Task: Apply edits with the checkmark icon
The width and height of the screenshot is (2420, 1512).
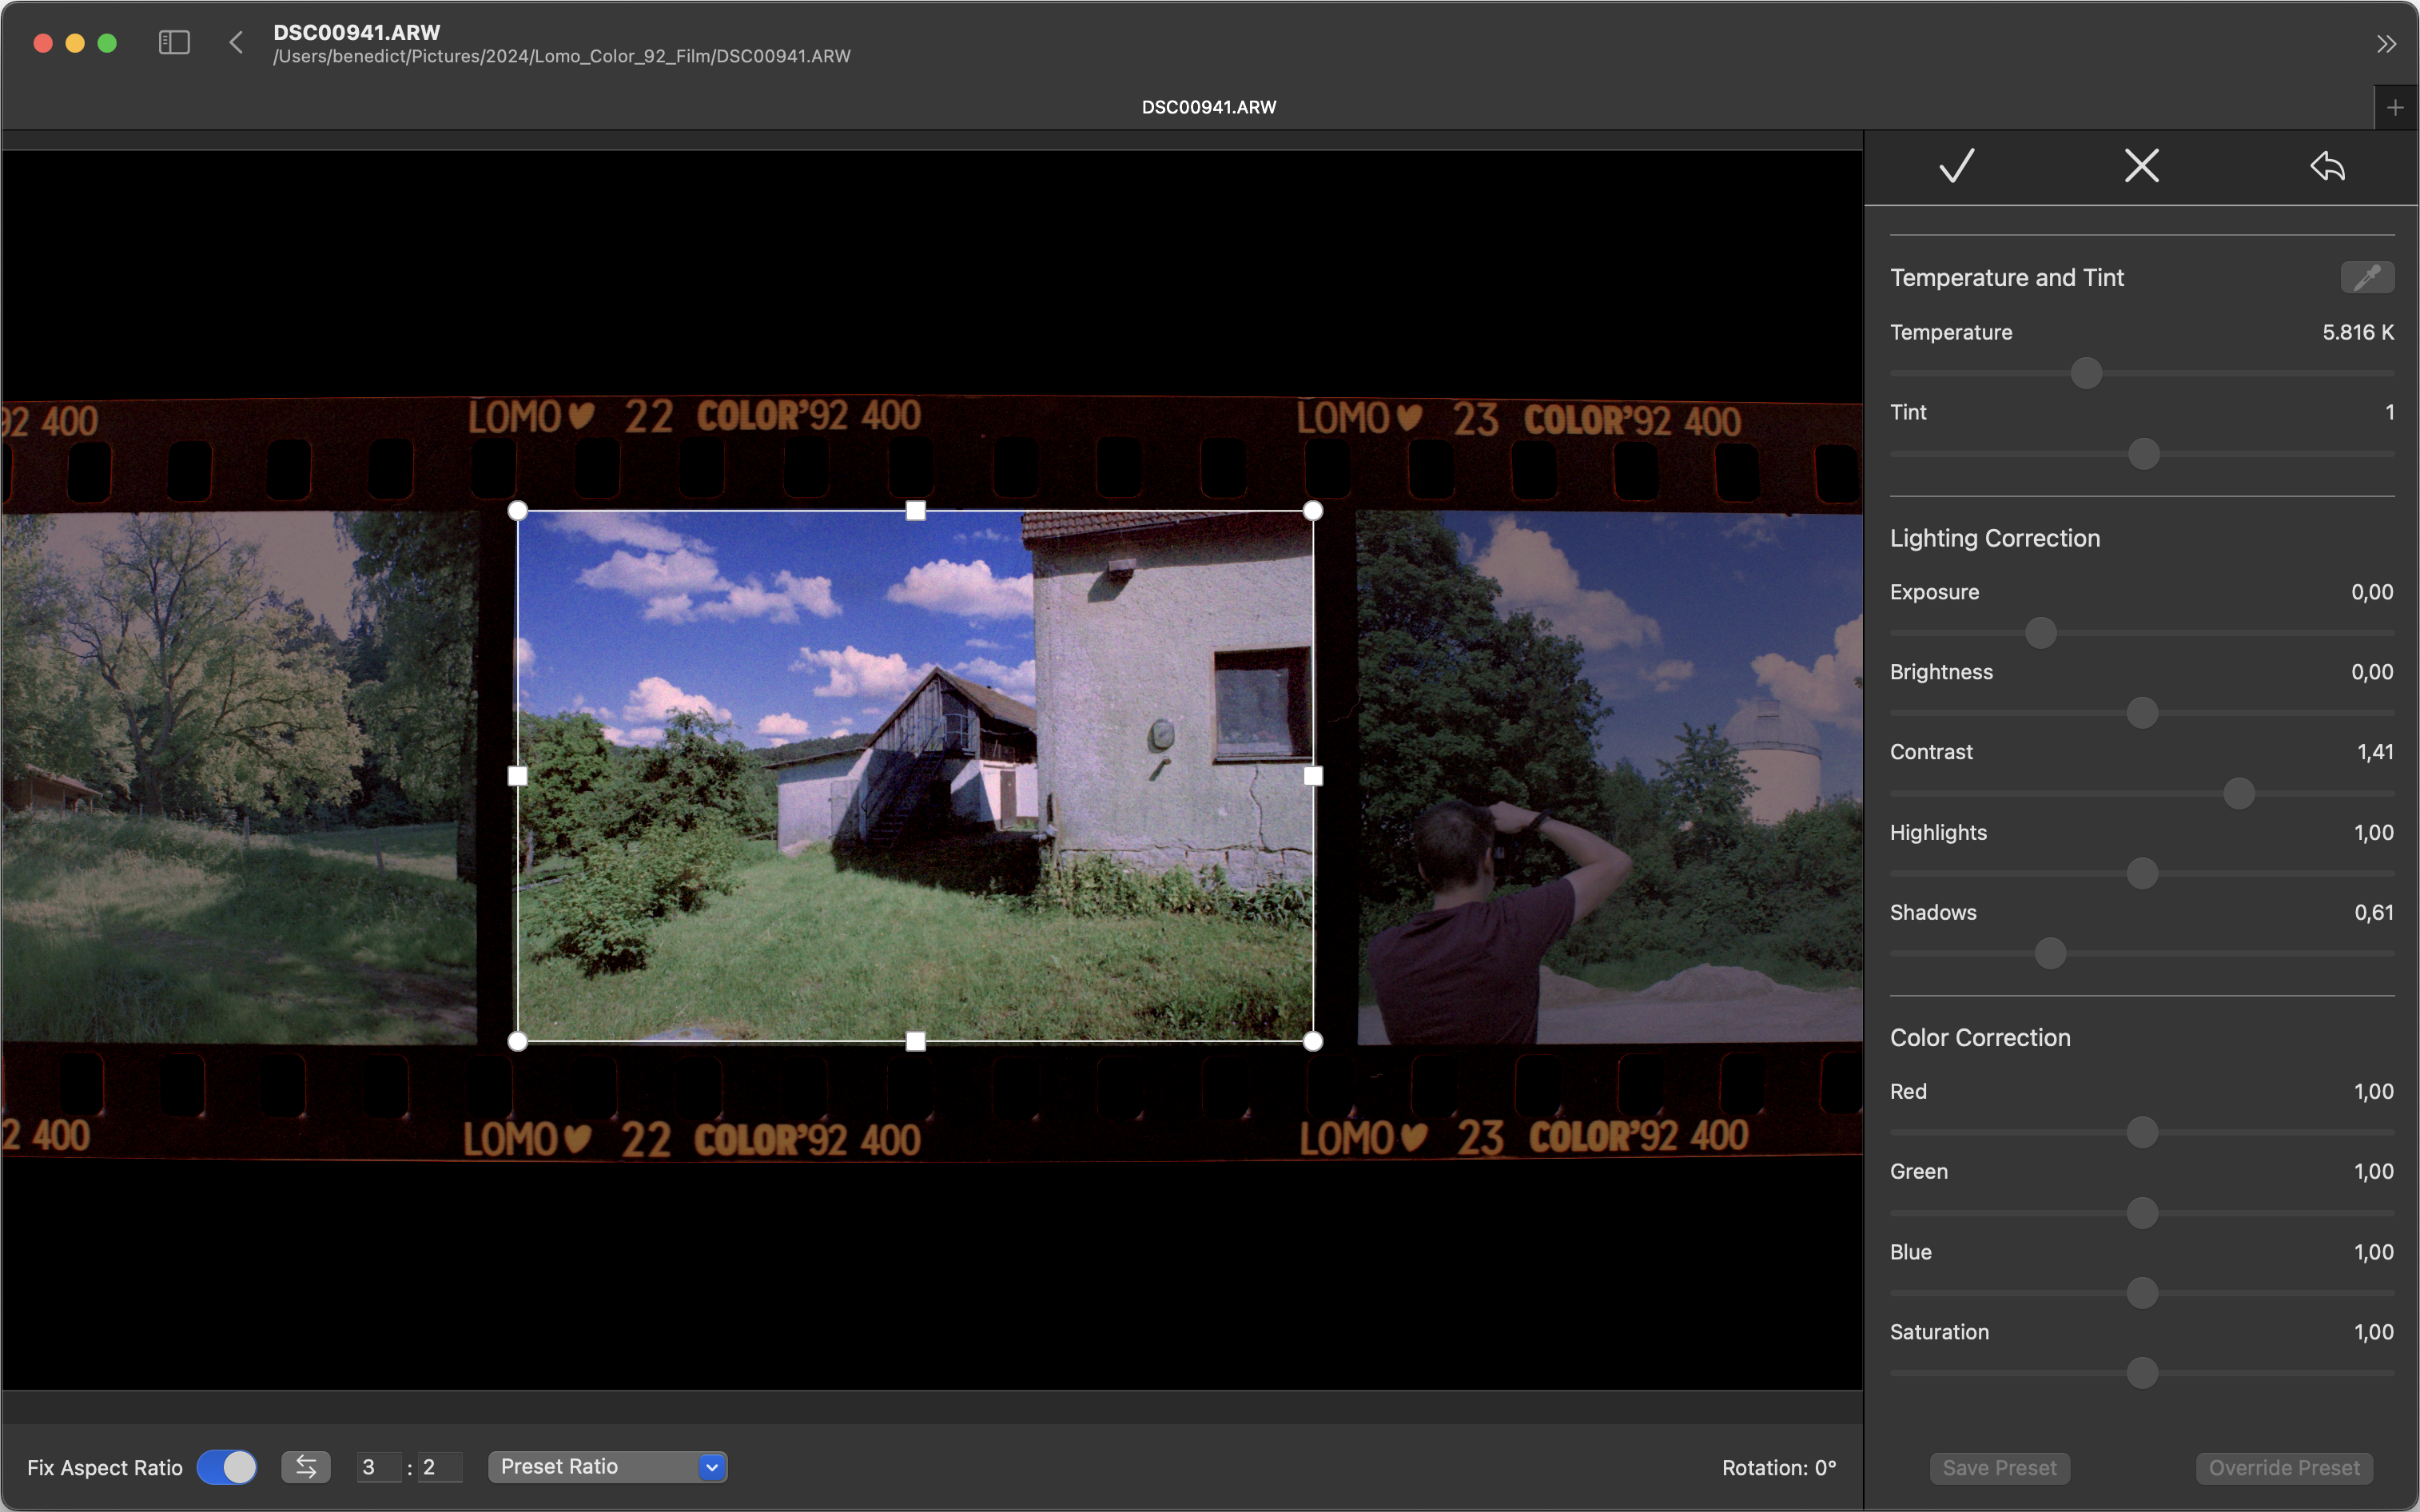Action: click(1956, 166)
